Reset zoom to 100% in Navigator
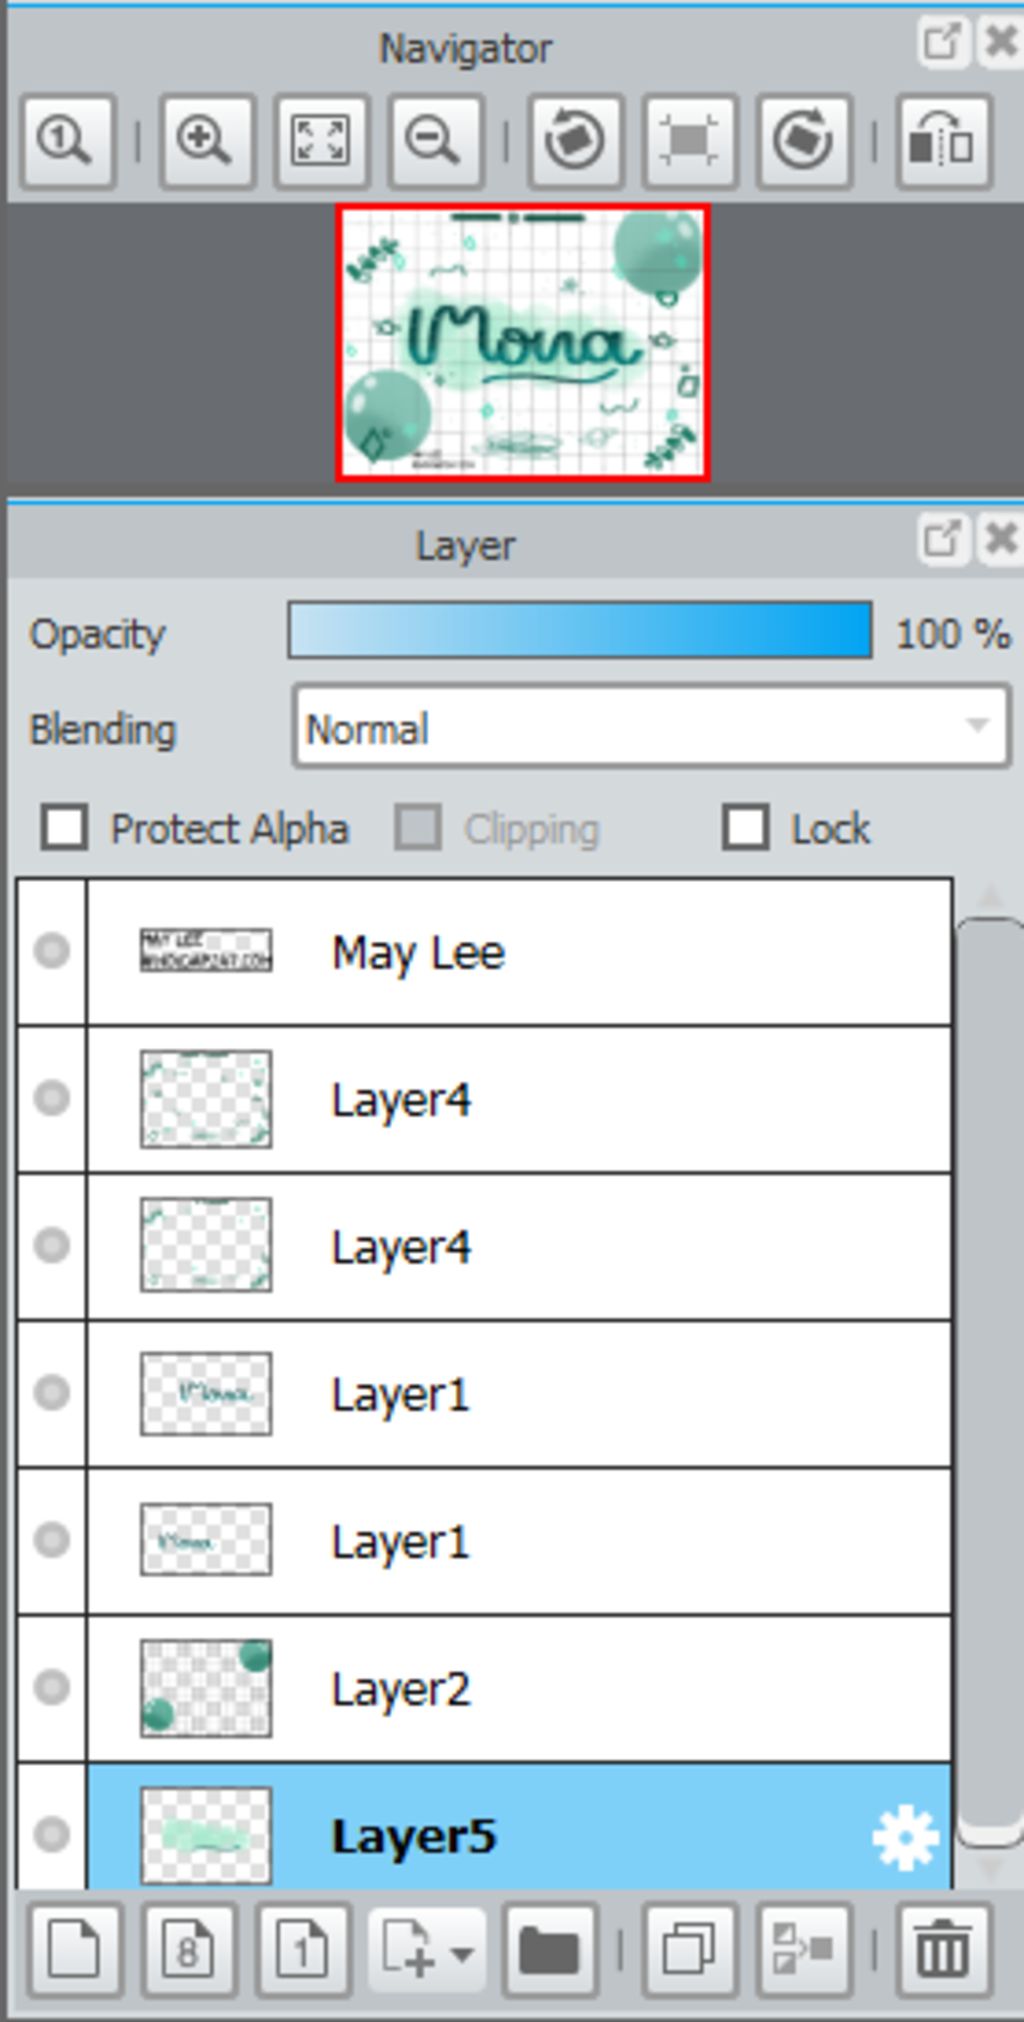This screenshot has width=1024, height=2022. pyautogui.click(x=66, y=140)
